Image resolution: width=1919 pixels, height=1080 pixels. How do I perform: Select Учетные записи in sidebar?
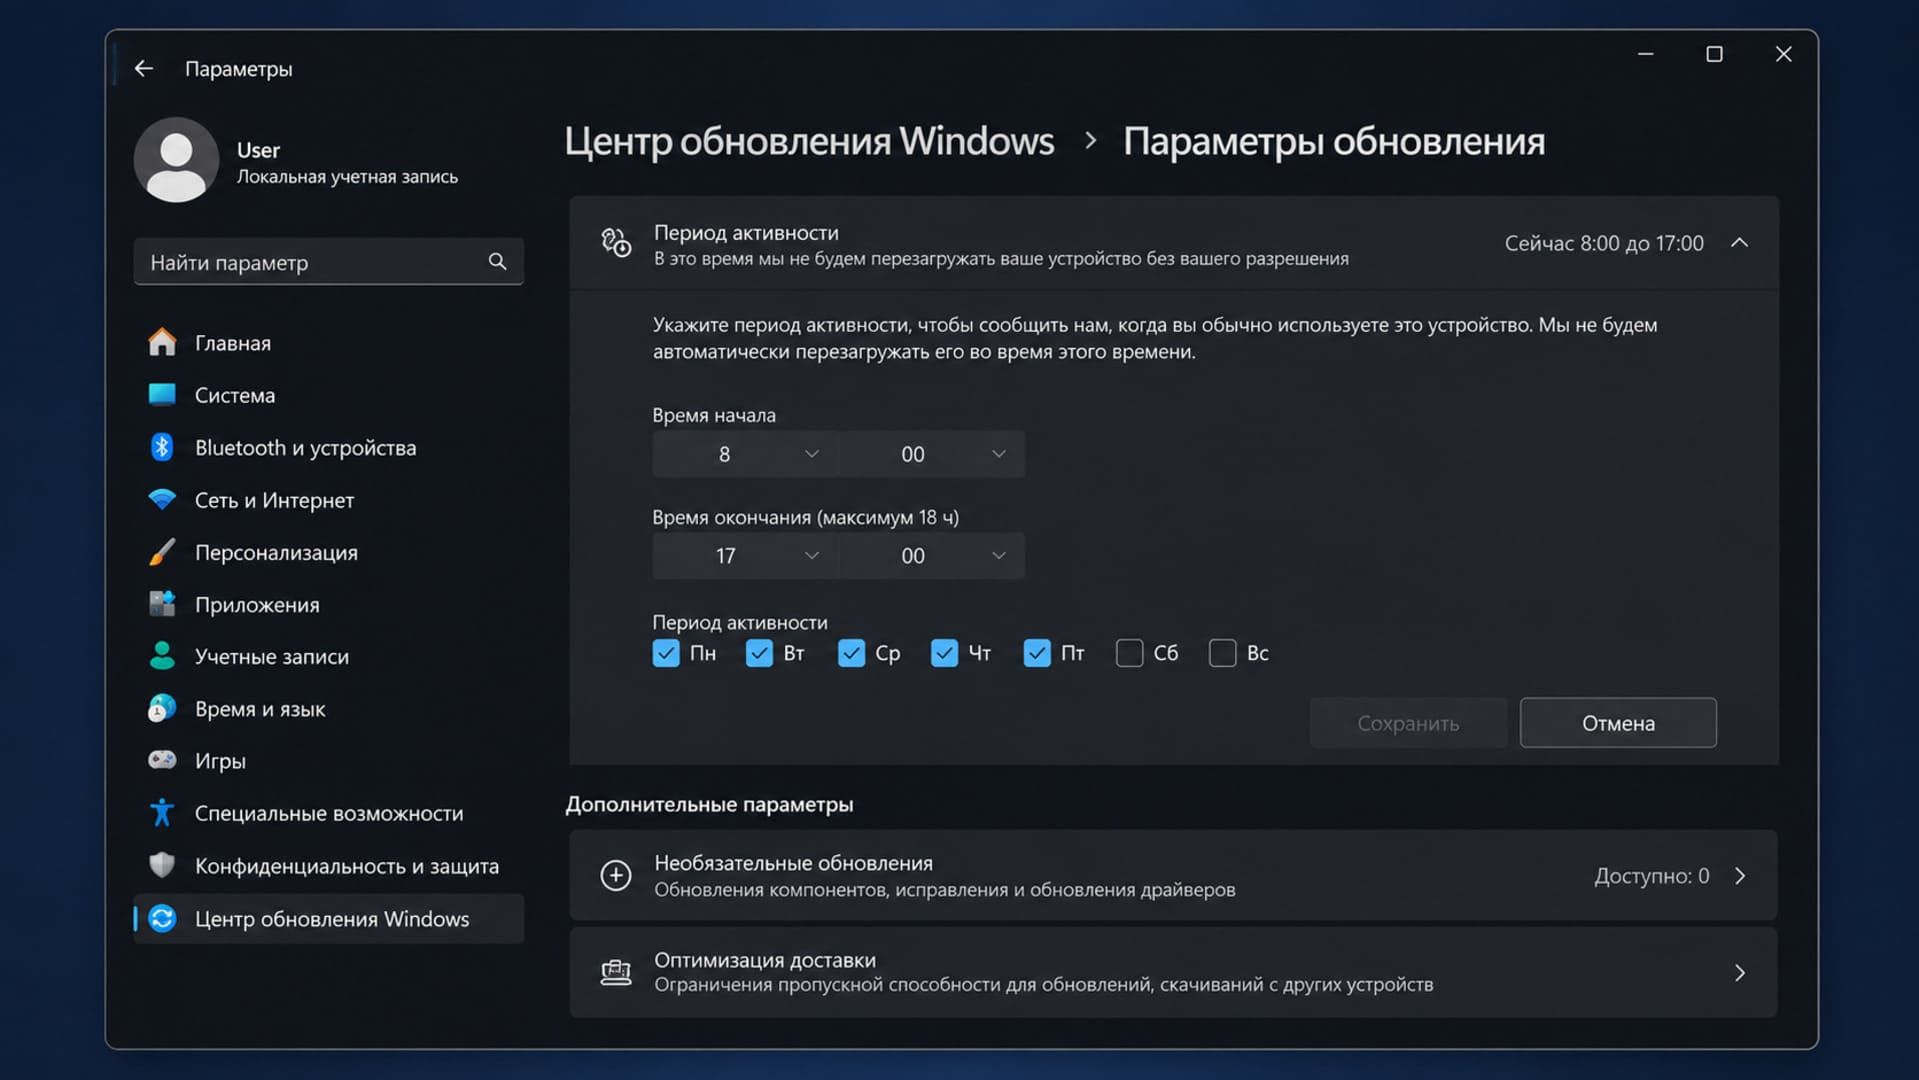click(328, 656)
